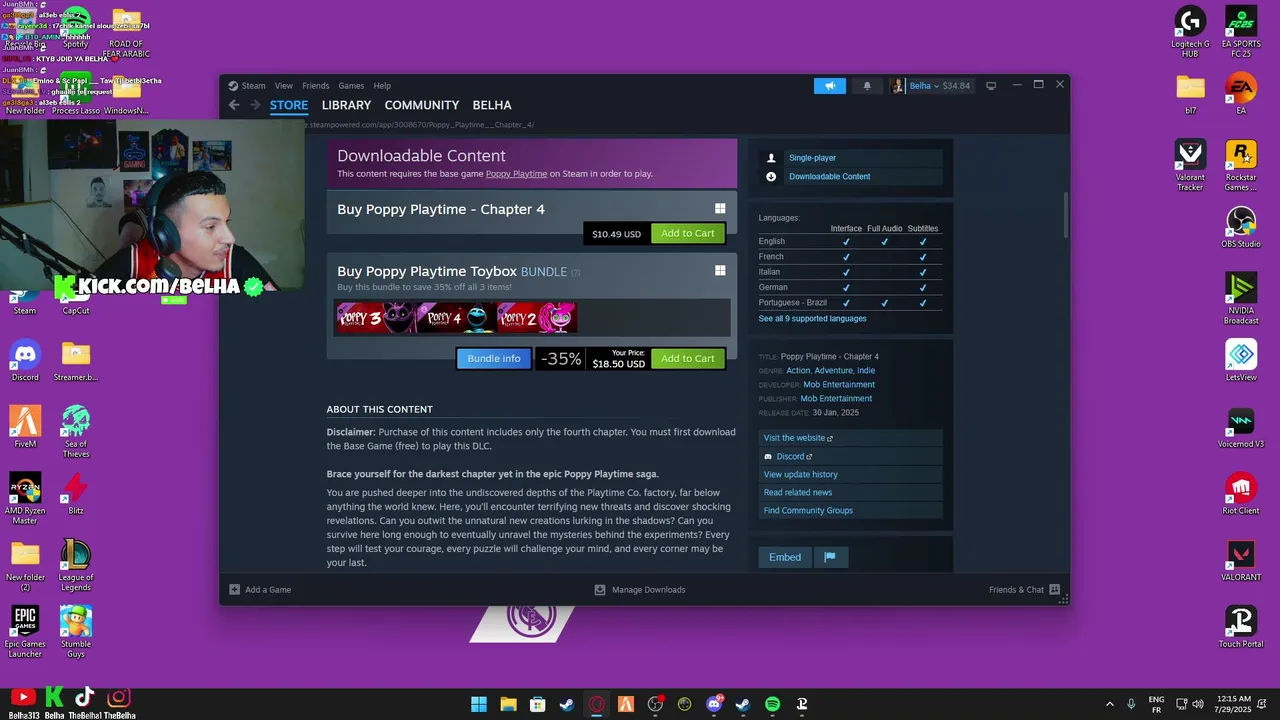Open Spotify from the taskbar
This screenshot has width=1280, height=720.
[772, 704]
